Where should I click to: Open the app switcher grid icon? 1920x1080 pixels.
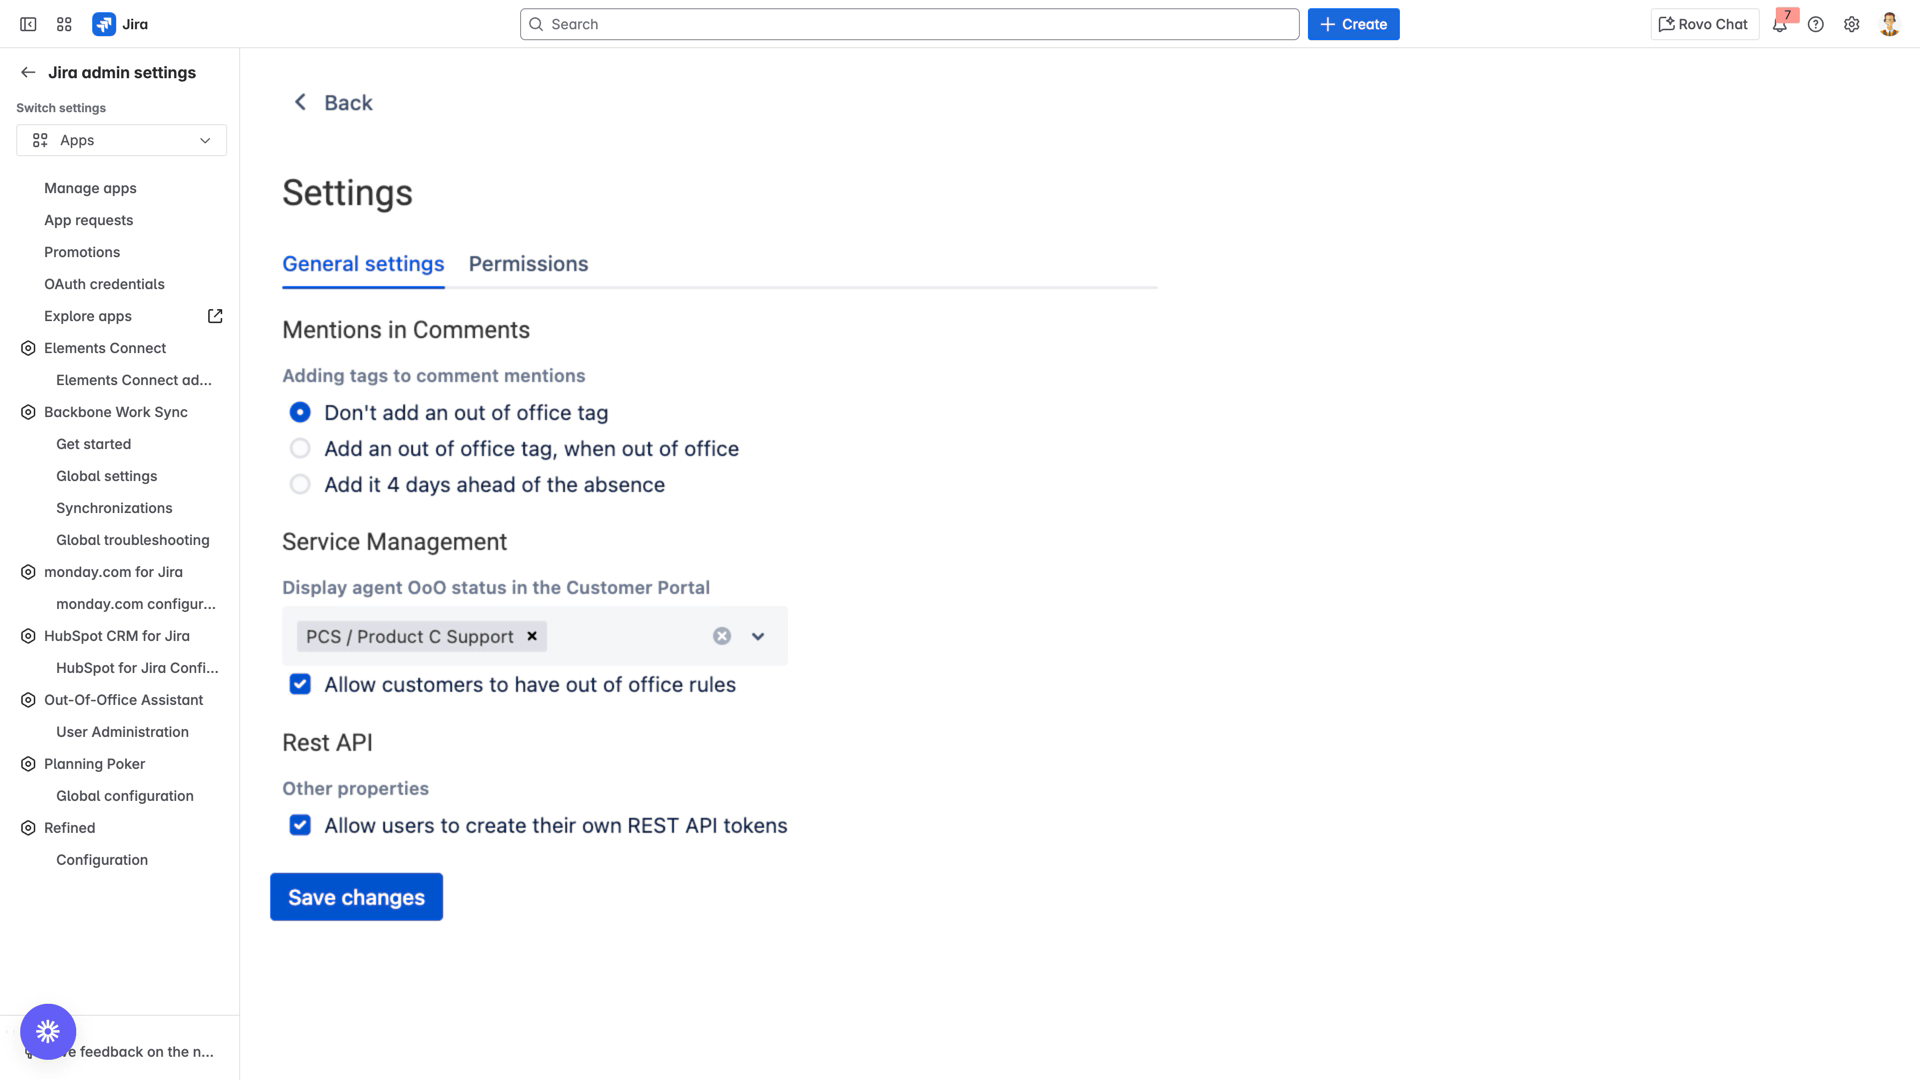tap(64, 24)
